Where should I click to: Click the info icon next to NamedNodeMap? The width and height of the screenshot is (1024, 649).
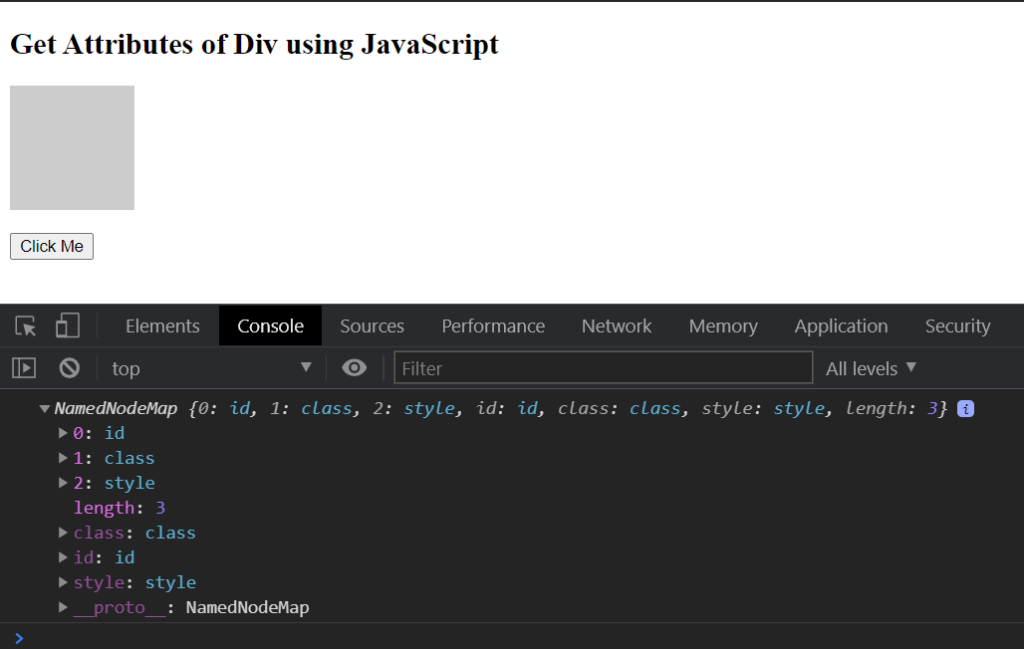tap(963, 408)
